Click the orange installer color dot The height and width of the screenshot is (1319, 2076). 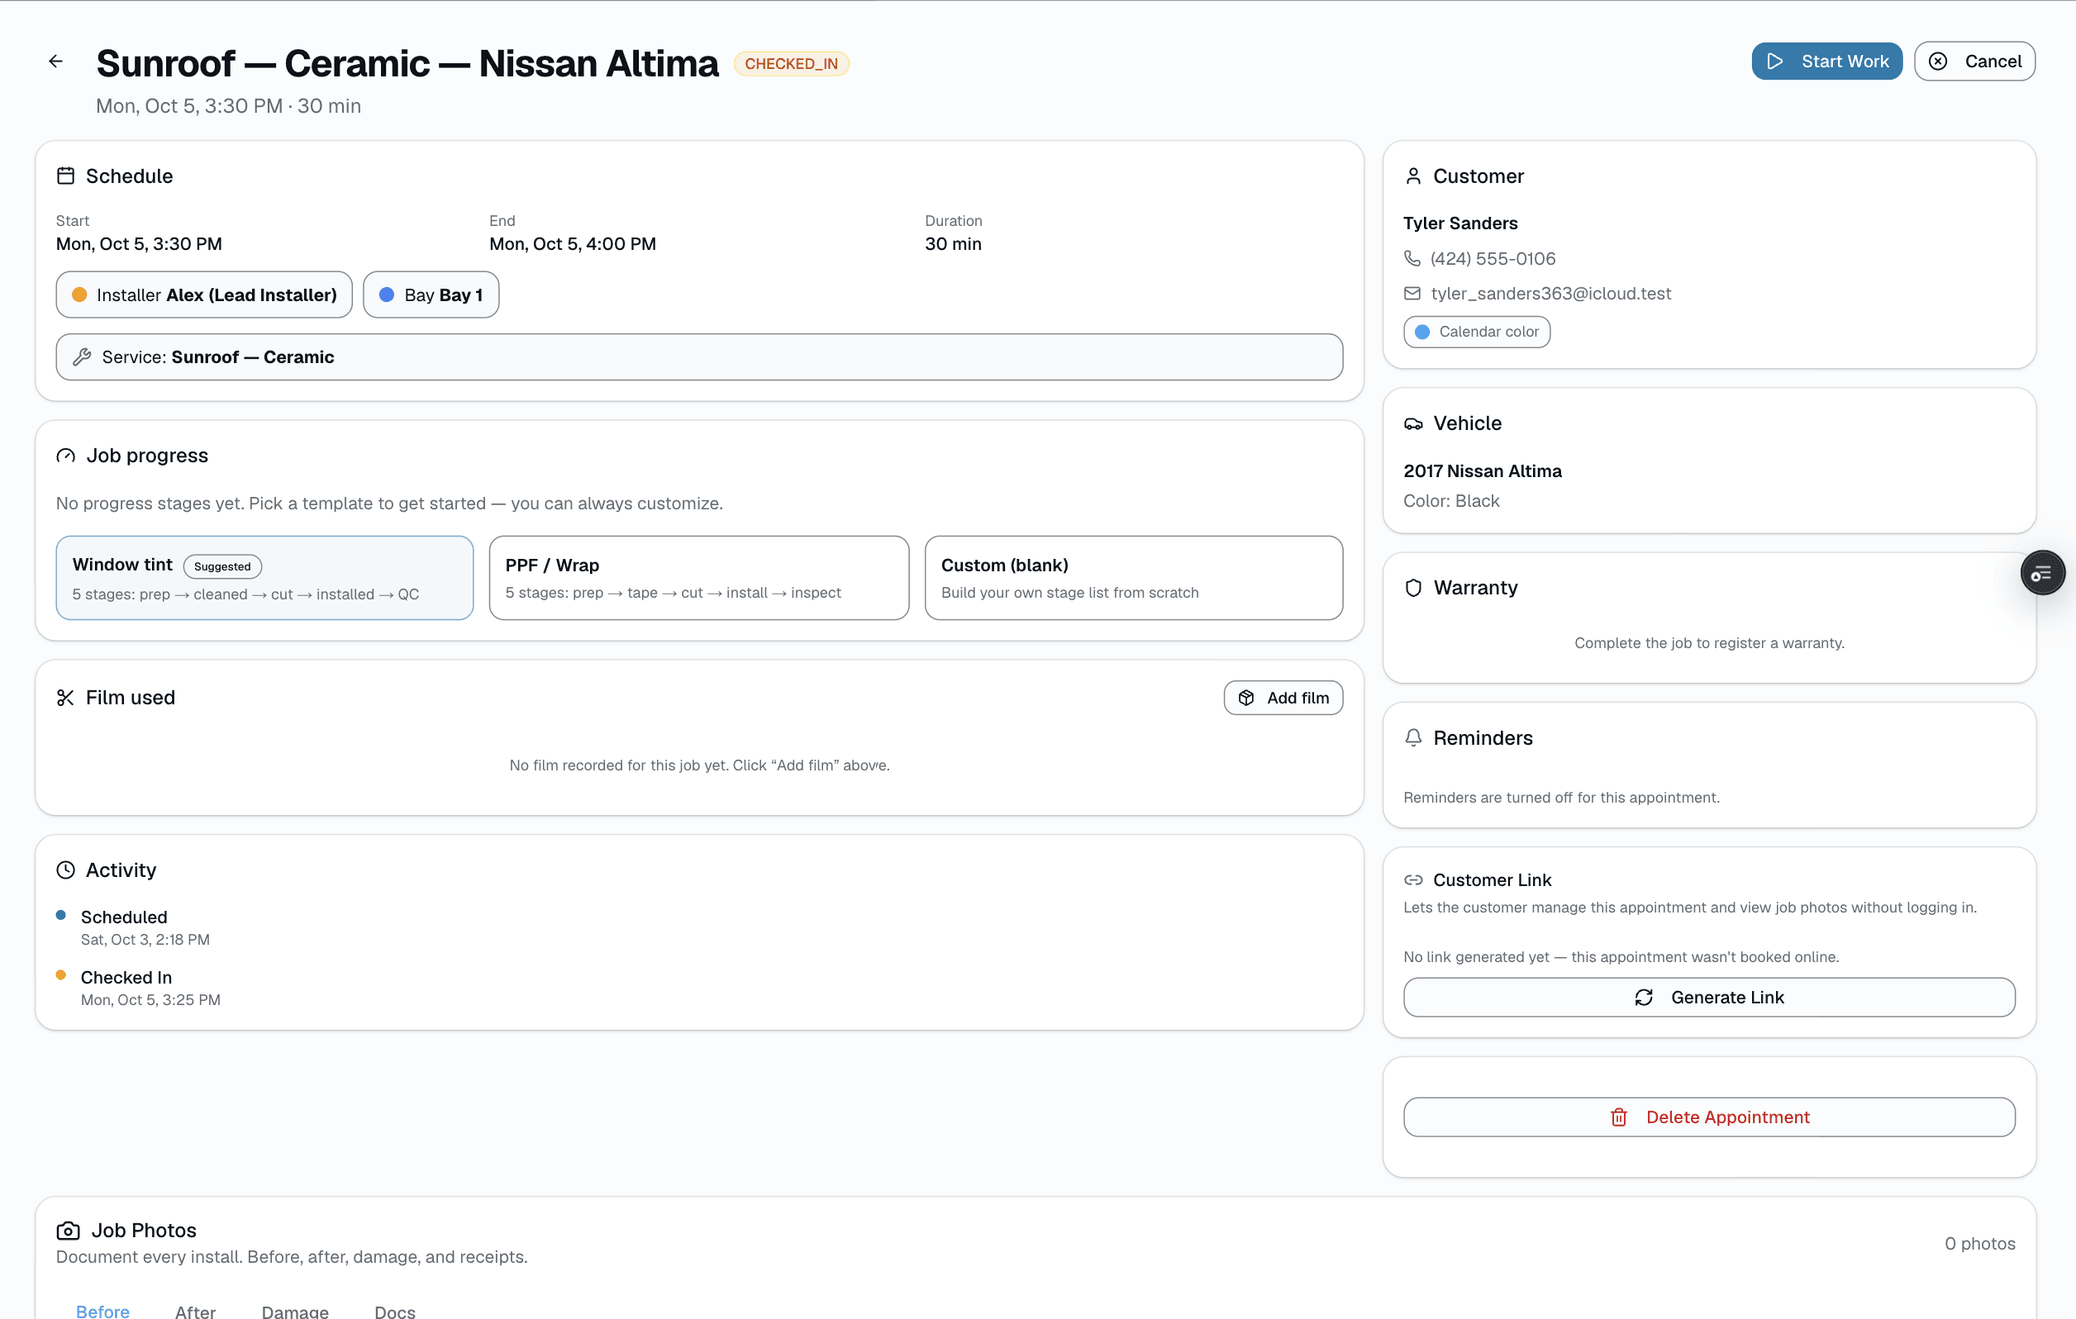tap(80, 295)
